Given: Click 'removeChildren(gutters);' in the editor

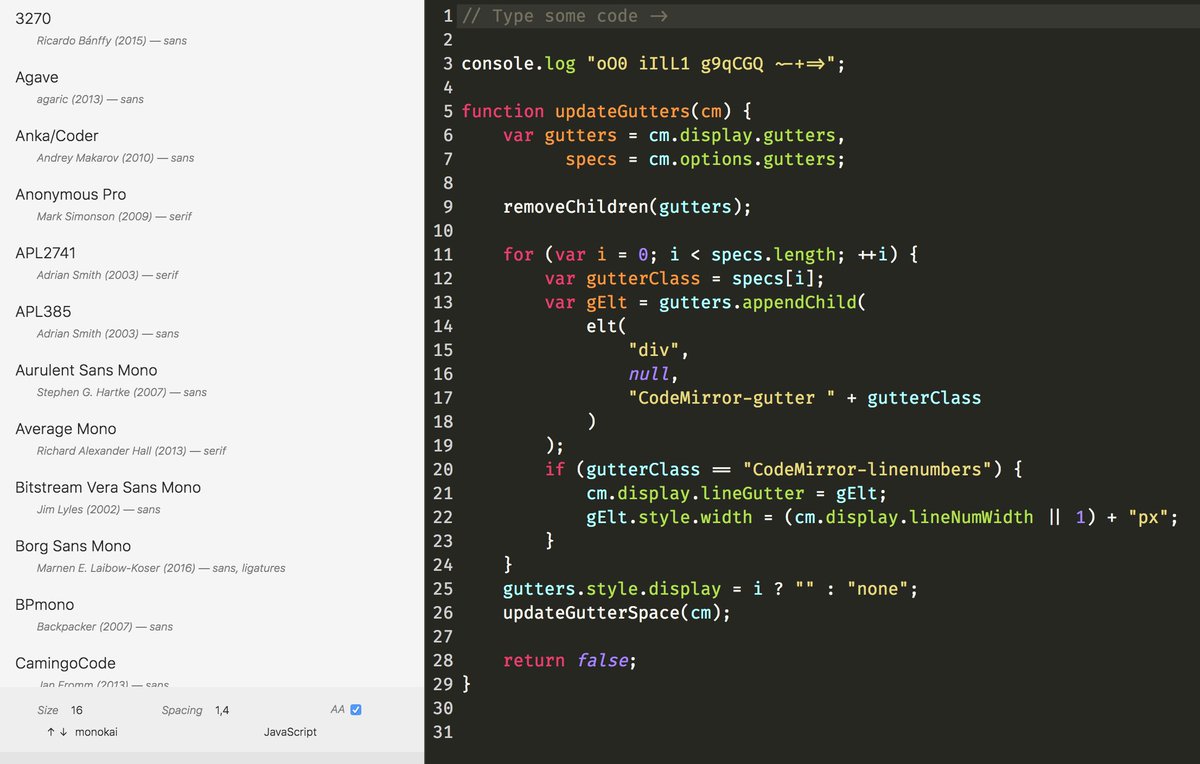Looking at the screenshot, I should coord(627,207).
